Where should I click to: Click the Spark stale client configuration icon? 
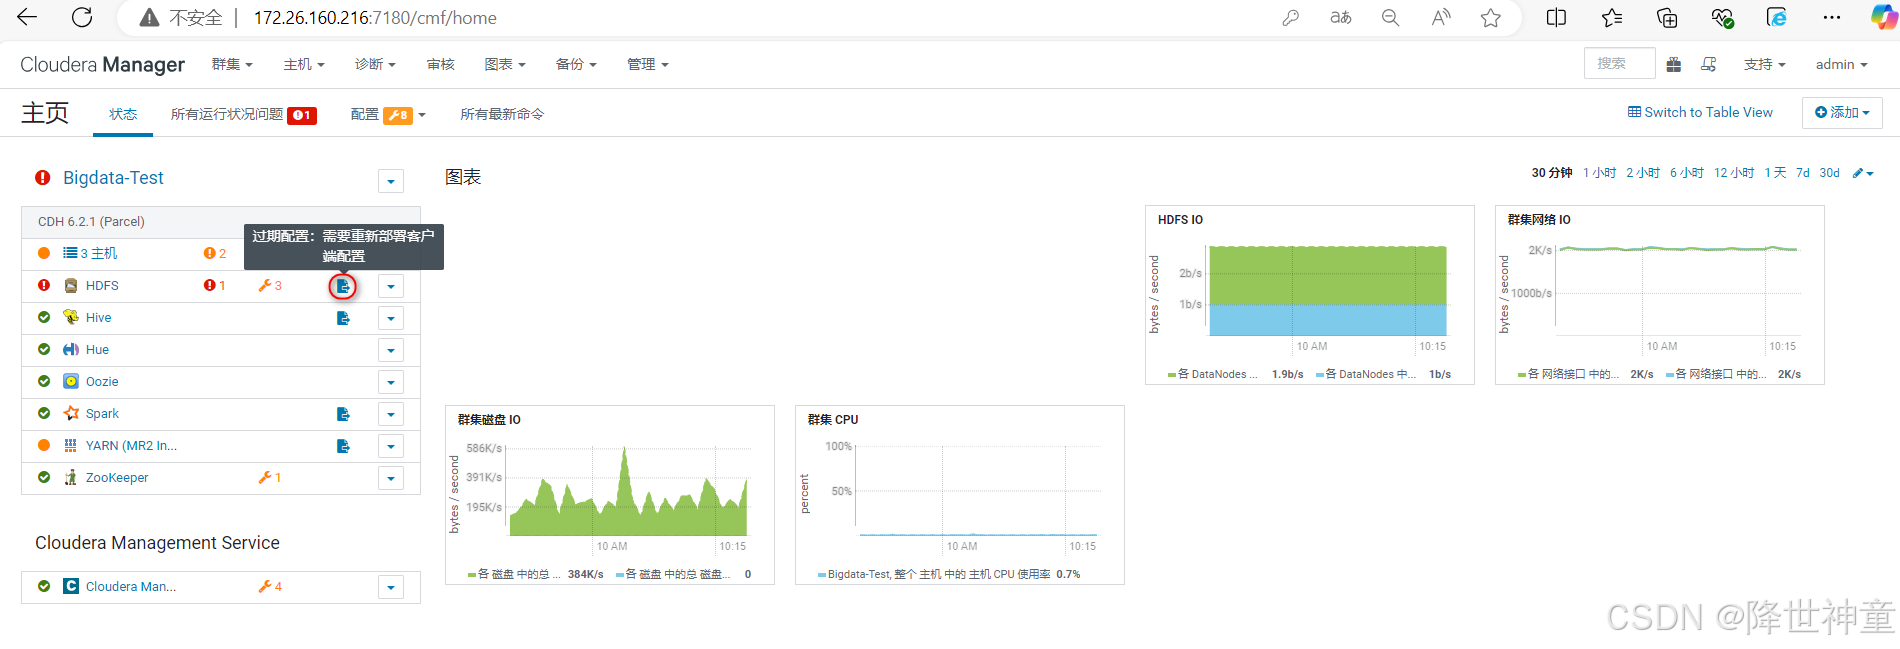point(343,414)
